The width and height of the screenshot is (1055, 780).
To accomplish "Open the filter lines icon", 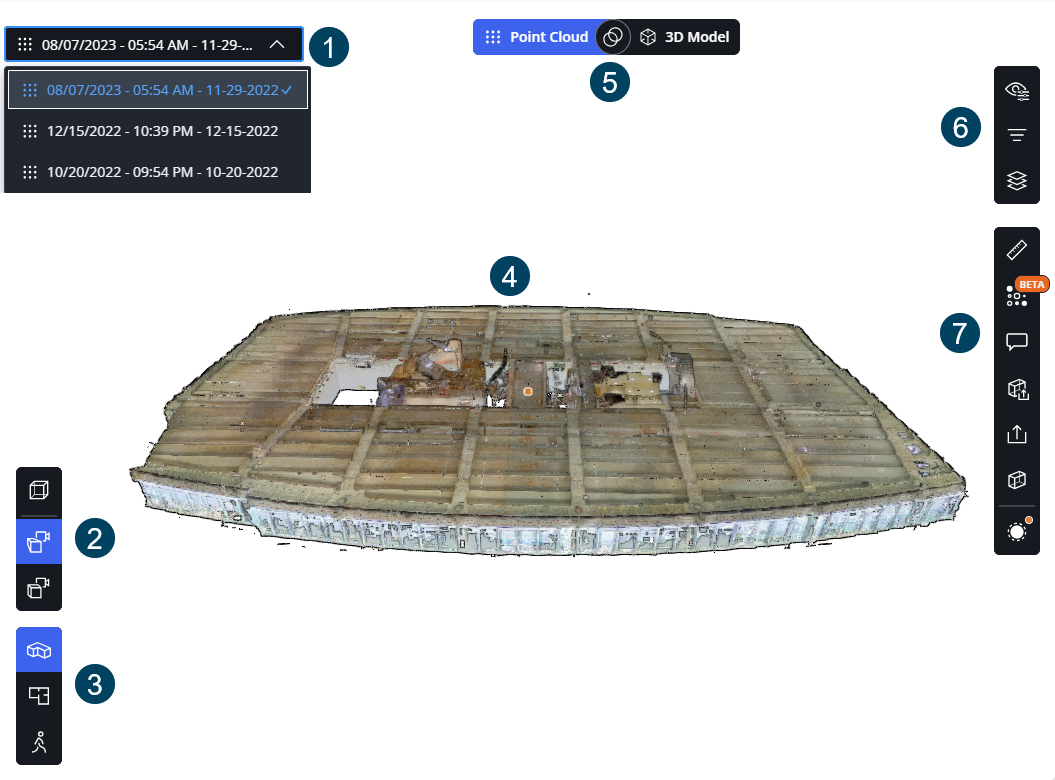I will [x=1017, y=135].
